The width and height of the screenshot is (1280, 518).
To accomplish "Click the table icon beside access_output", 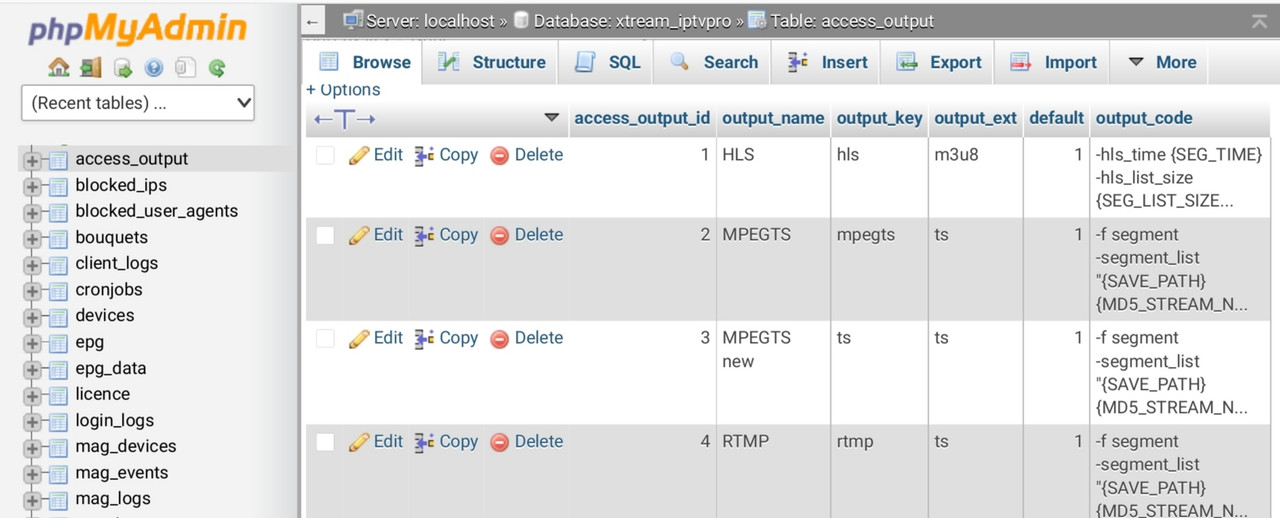I will pyautogui.click(x=59, y=160).
